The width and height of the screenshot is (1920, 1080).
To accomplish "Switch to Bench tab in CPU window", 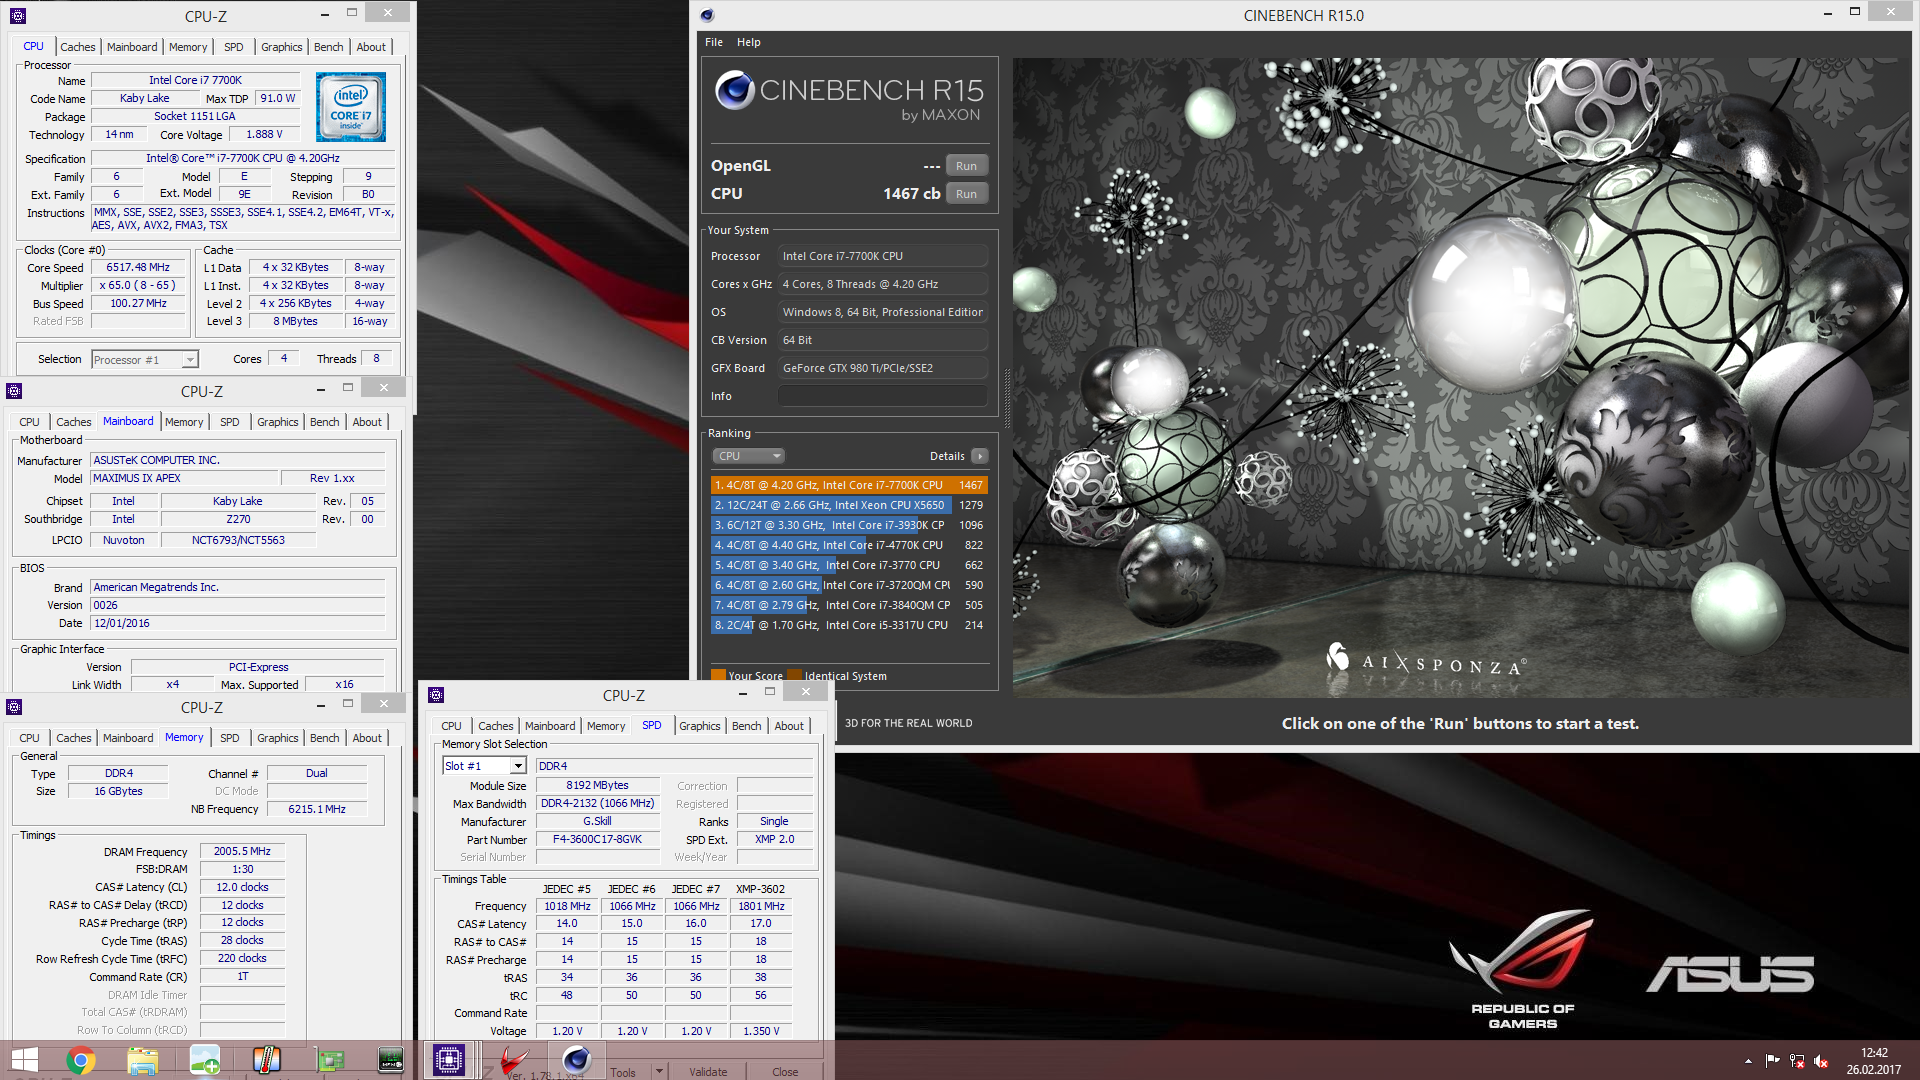I will [328, 47].
